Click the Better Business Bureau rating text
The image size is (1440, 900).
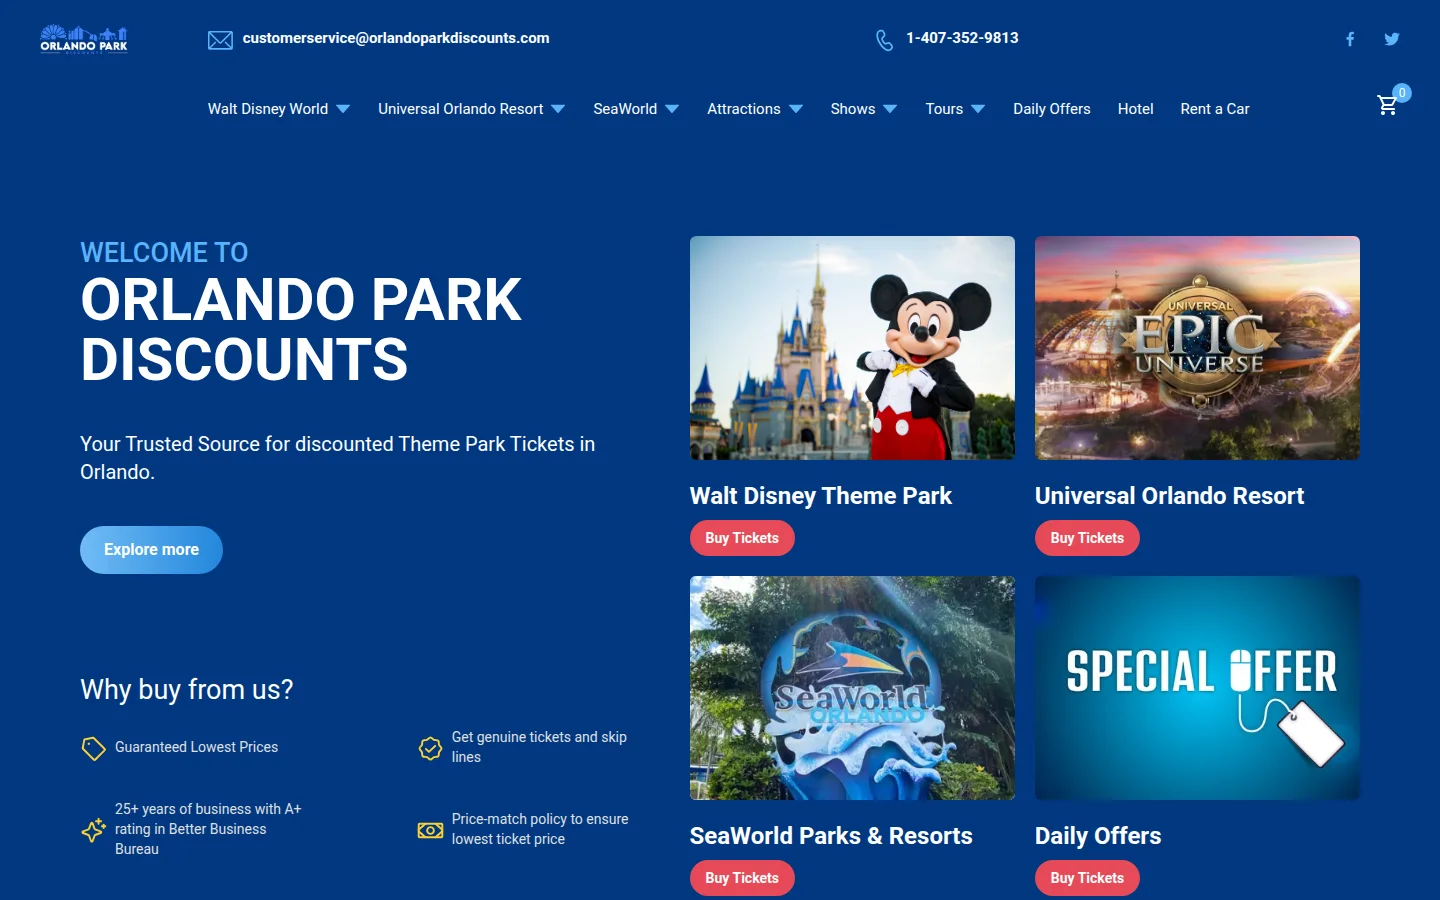208,829
